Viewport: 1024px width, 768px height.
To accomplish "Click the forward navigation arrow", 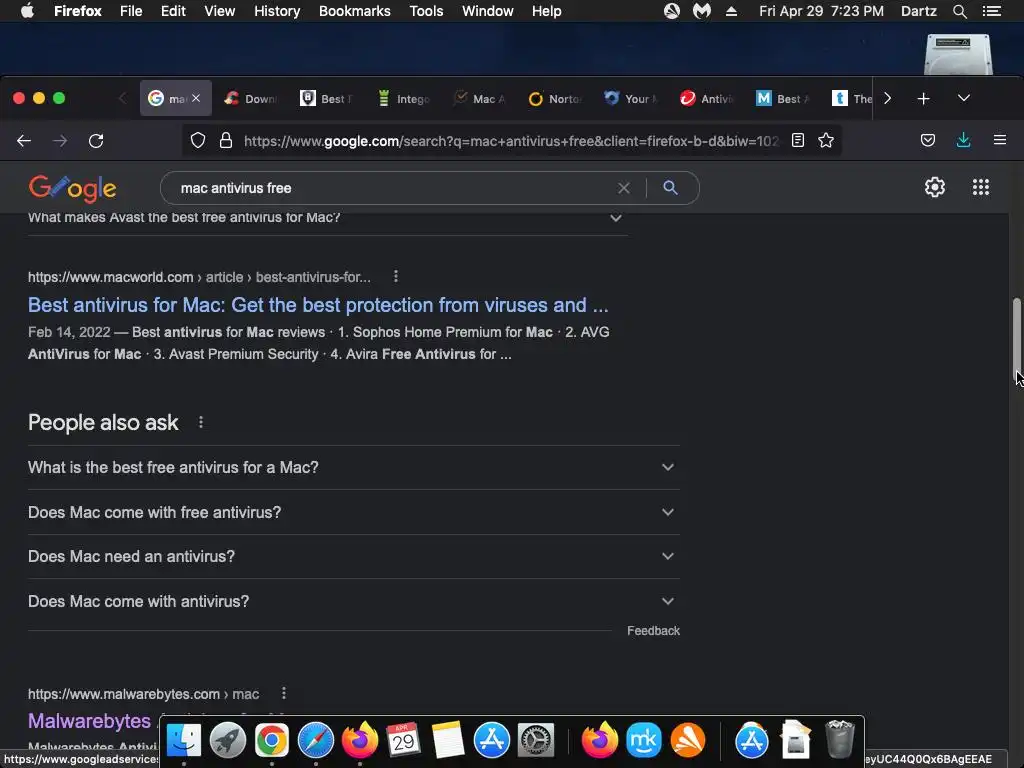I will point(60,140).
